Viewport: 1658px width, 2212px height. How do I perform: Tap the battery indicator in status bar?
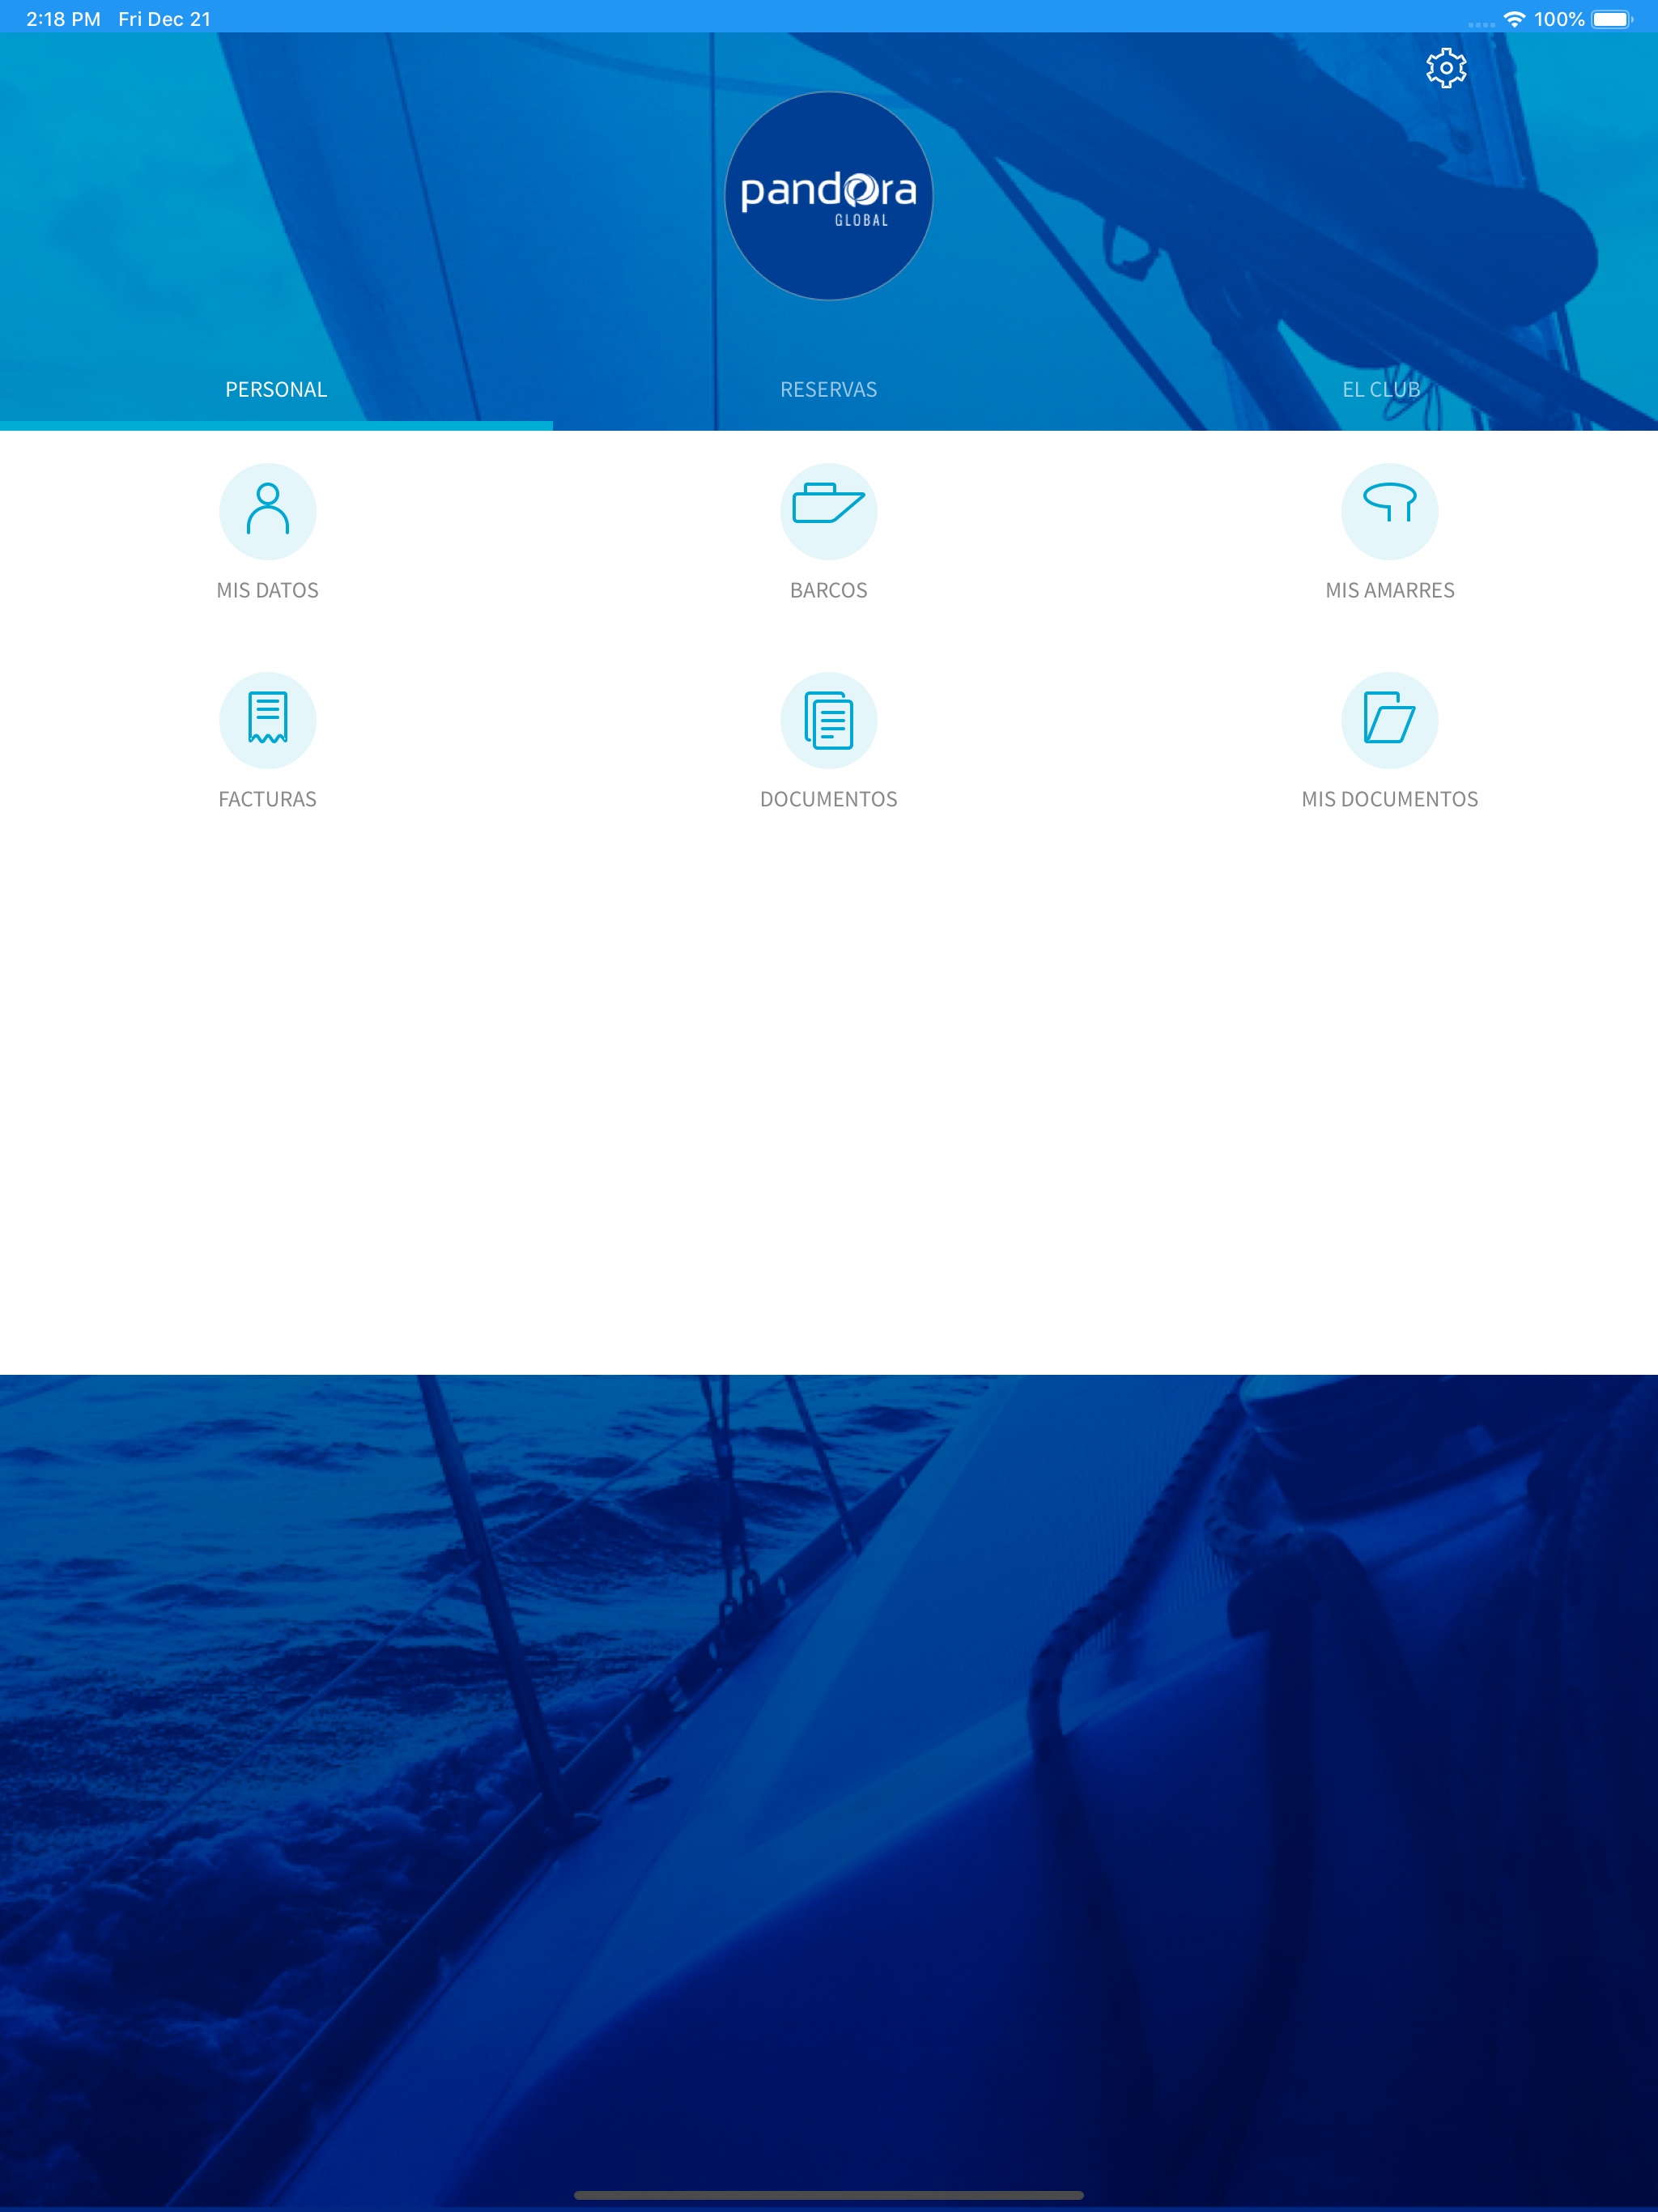pos(1611,19)
